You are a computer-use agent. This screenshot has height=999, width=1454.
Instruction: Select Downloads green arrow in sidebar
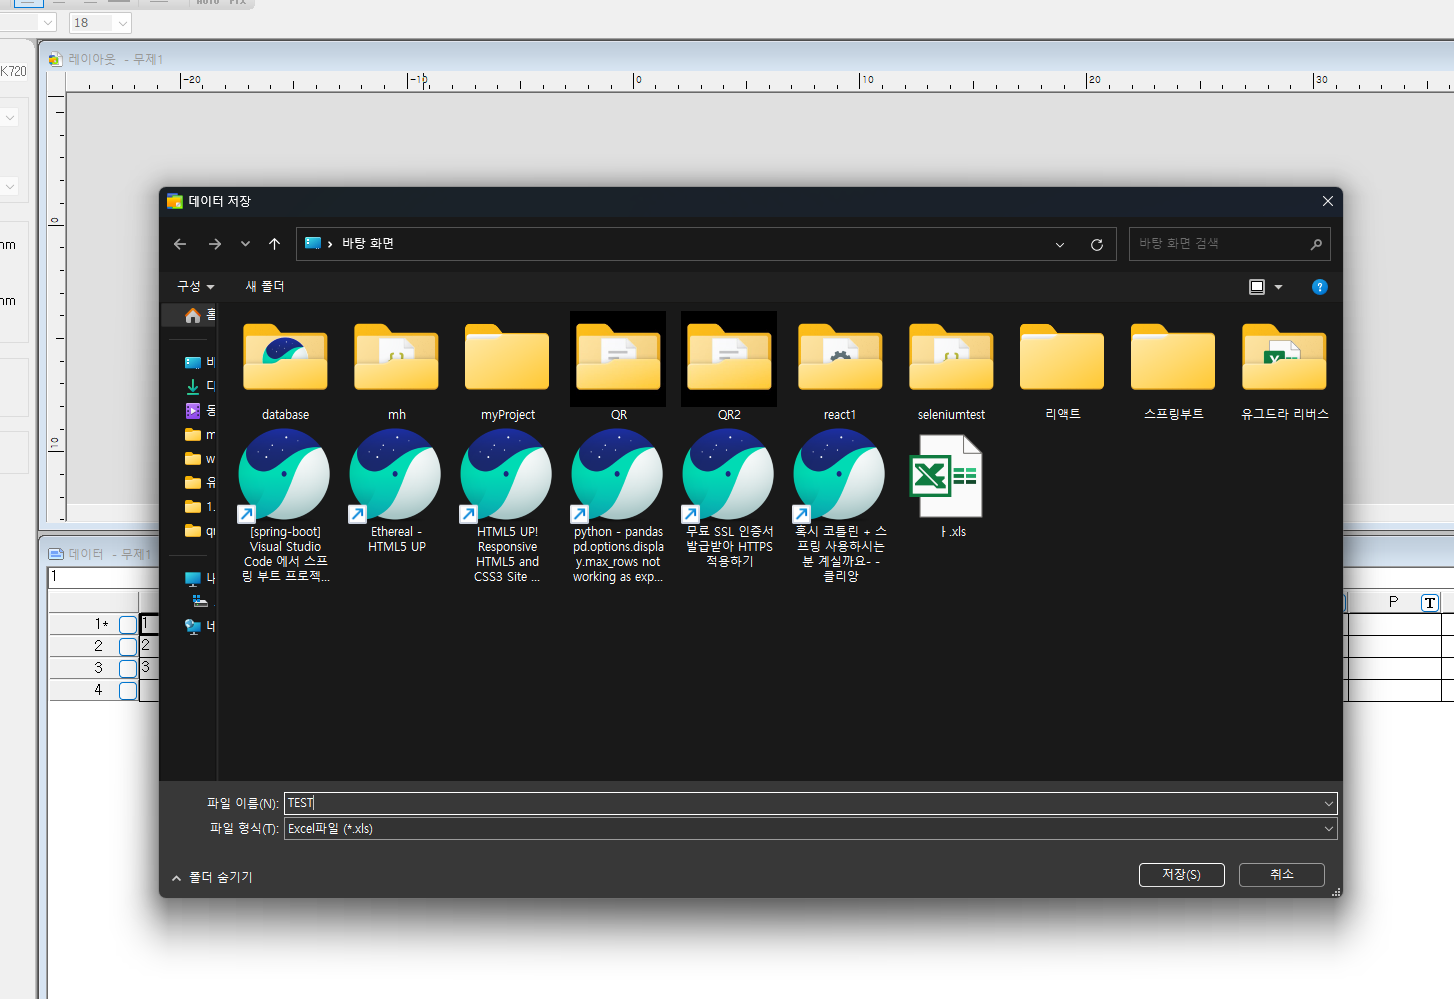pyautogui.click(x=193, y=386)
